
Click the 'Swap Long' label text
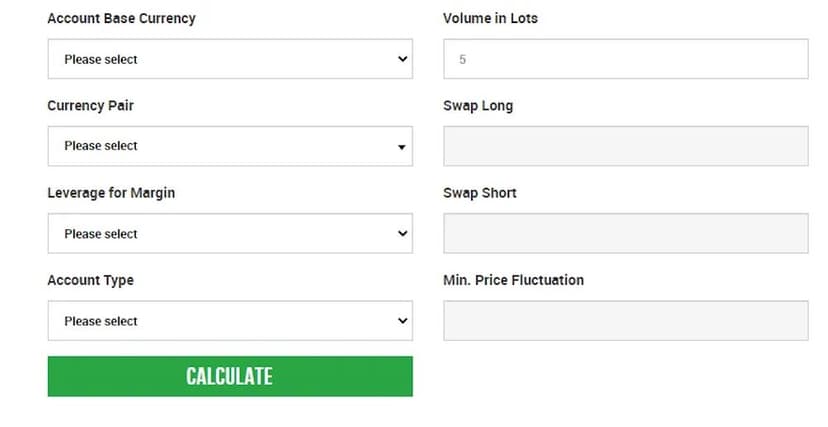(x=478, y=105)
